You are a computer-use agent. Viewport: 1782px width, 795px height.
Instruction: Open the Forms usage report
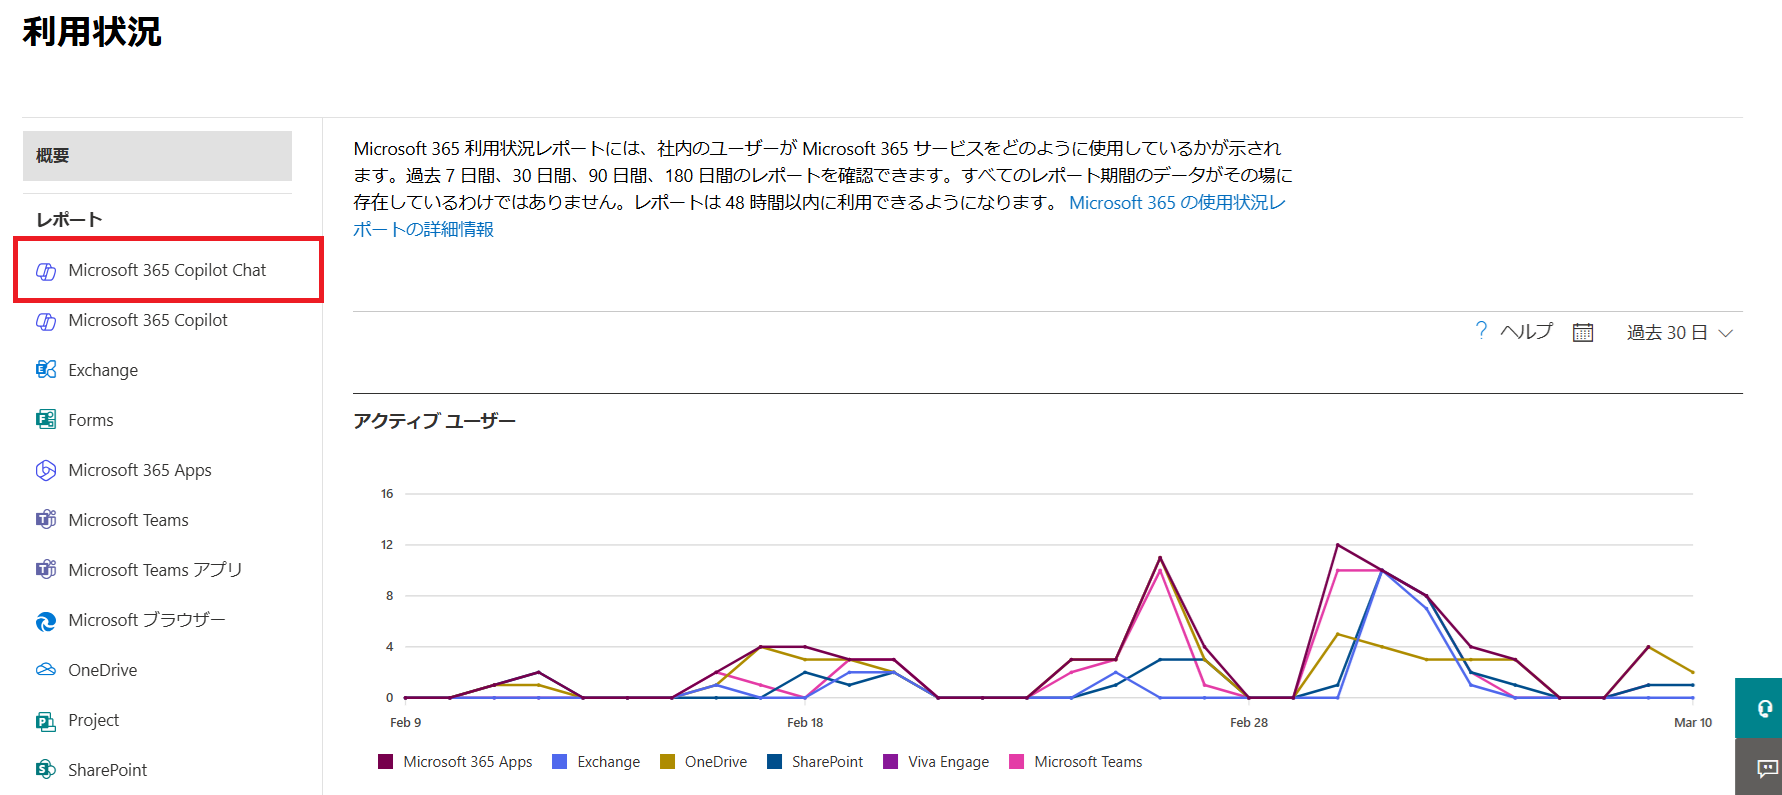pyautogui.click(x=91, y=420)
